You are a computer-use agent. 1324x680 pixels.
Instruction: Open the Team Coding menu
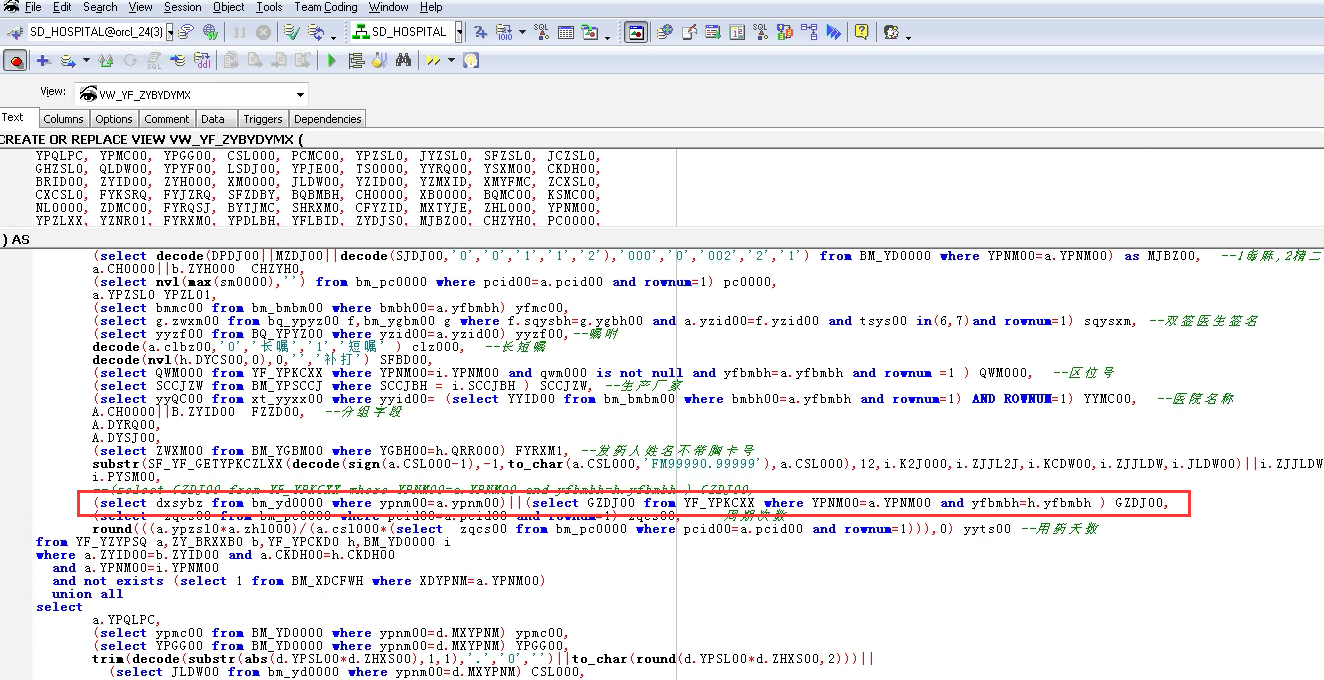pos(326,7)
